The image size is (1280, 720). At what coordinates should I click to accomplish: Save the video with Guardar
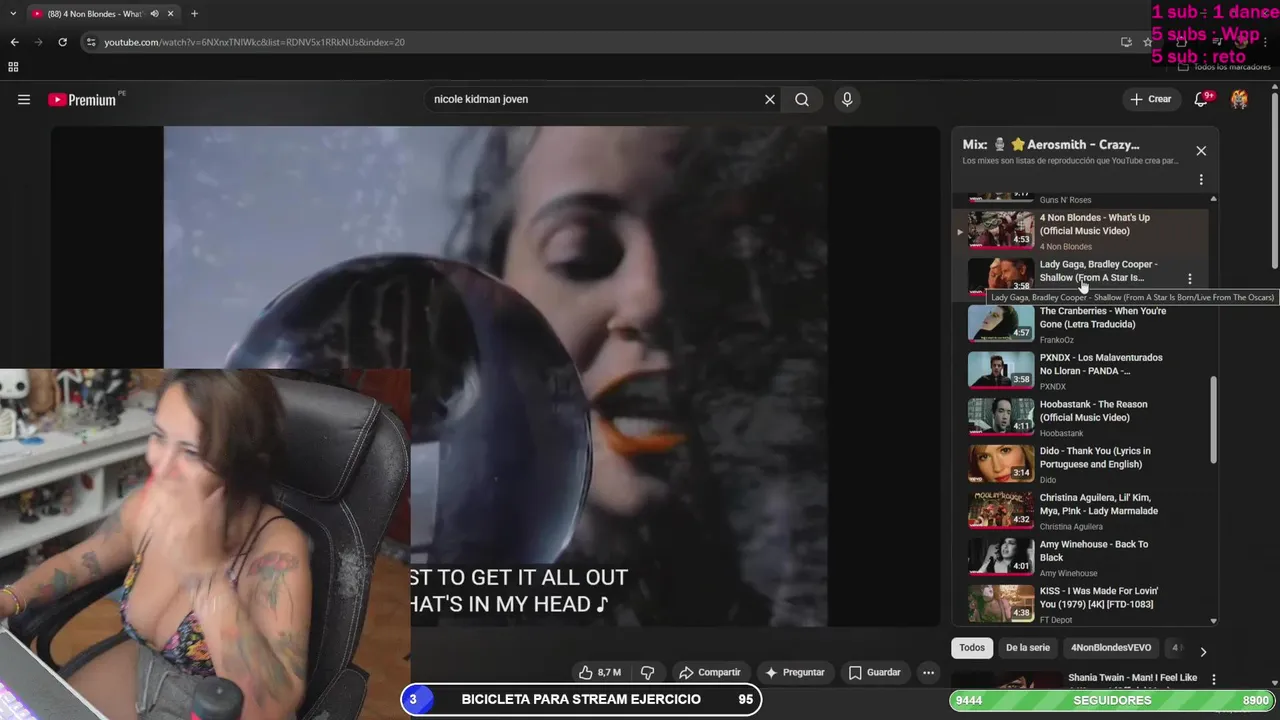pos(874,672)
